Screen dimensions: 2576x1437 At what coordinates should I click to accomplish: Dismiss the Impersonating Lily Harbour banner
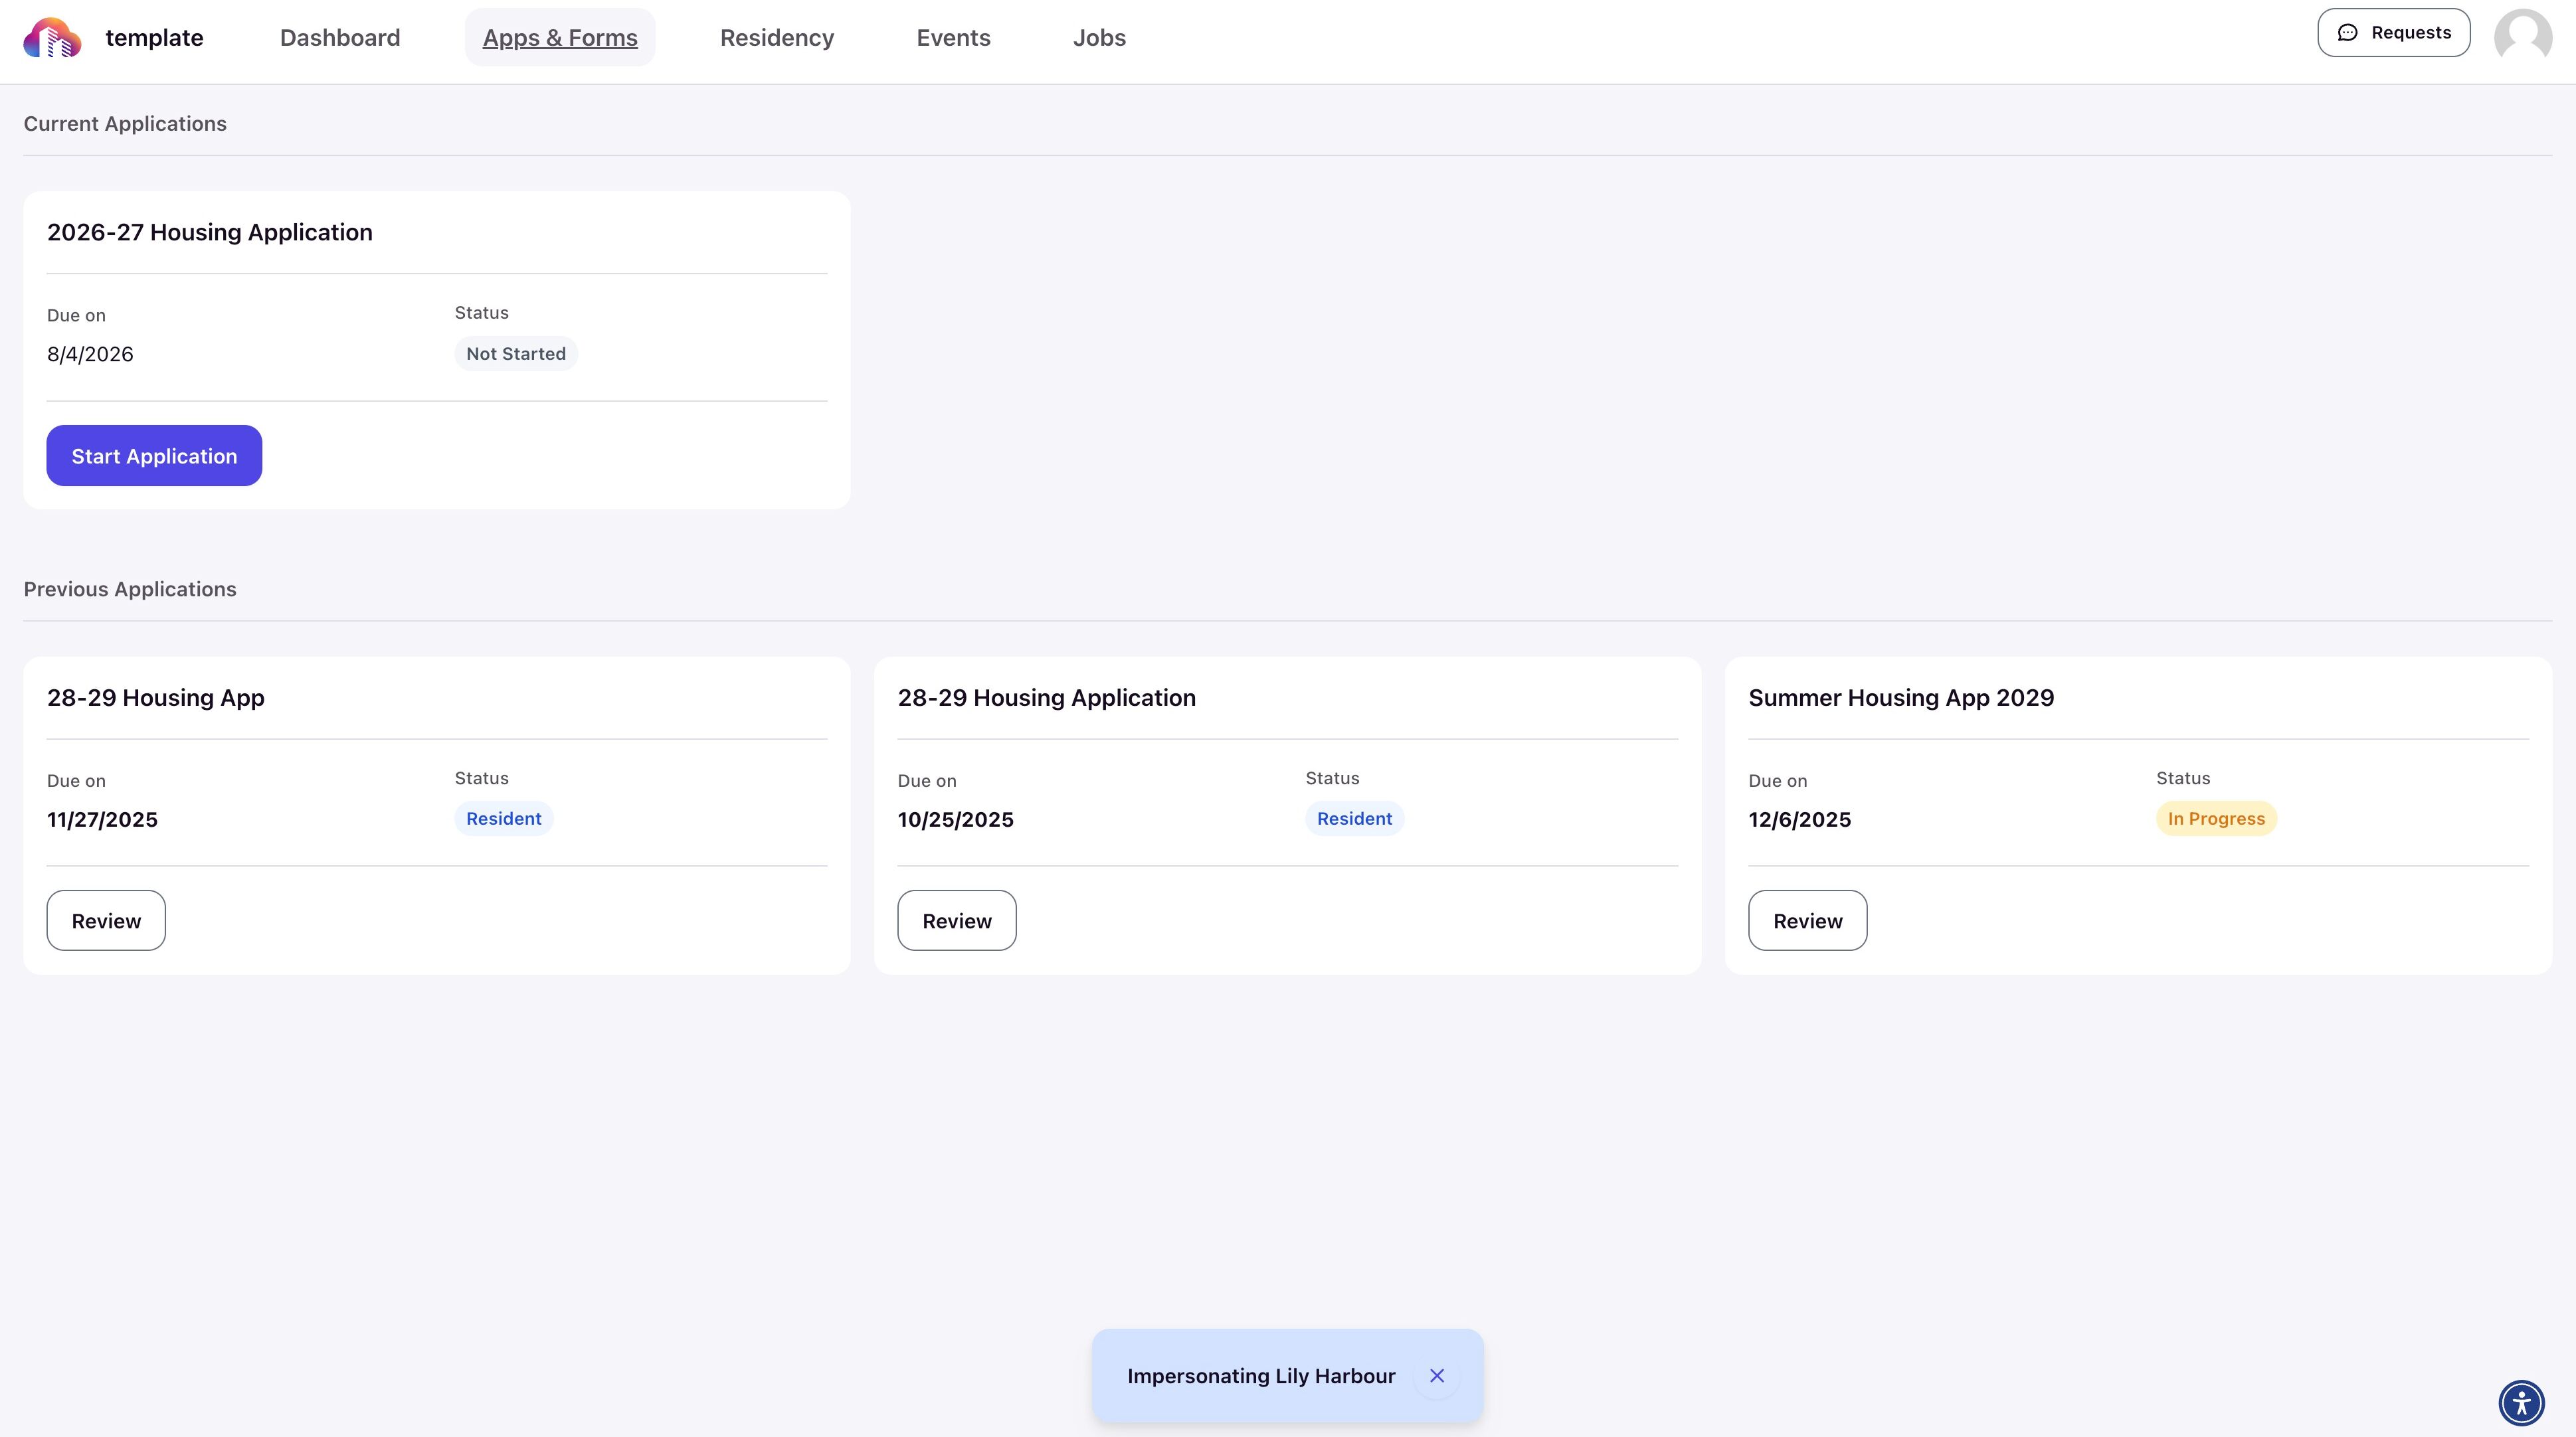1437,1376
